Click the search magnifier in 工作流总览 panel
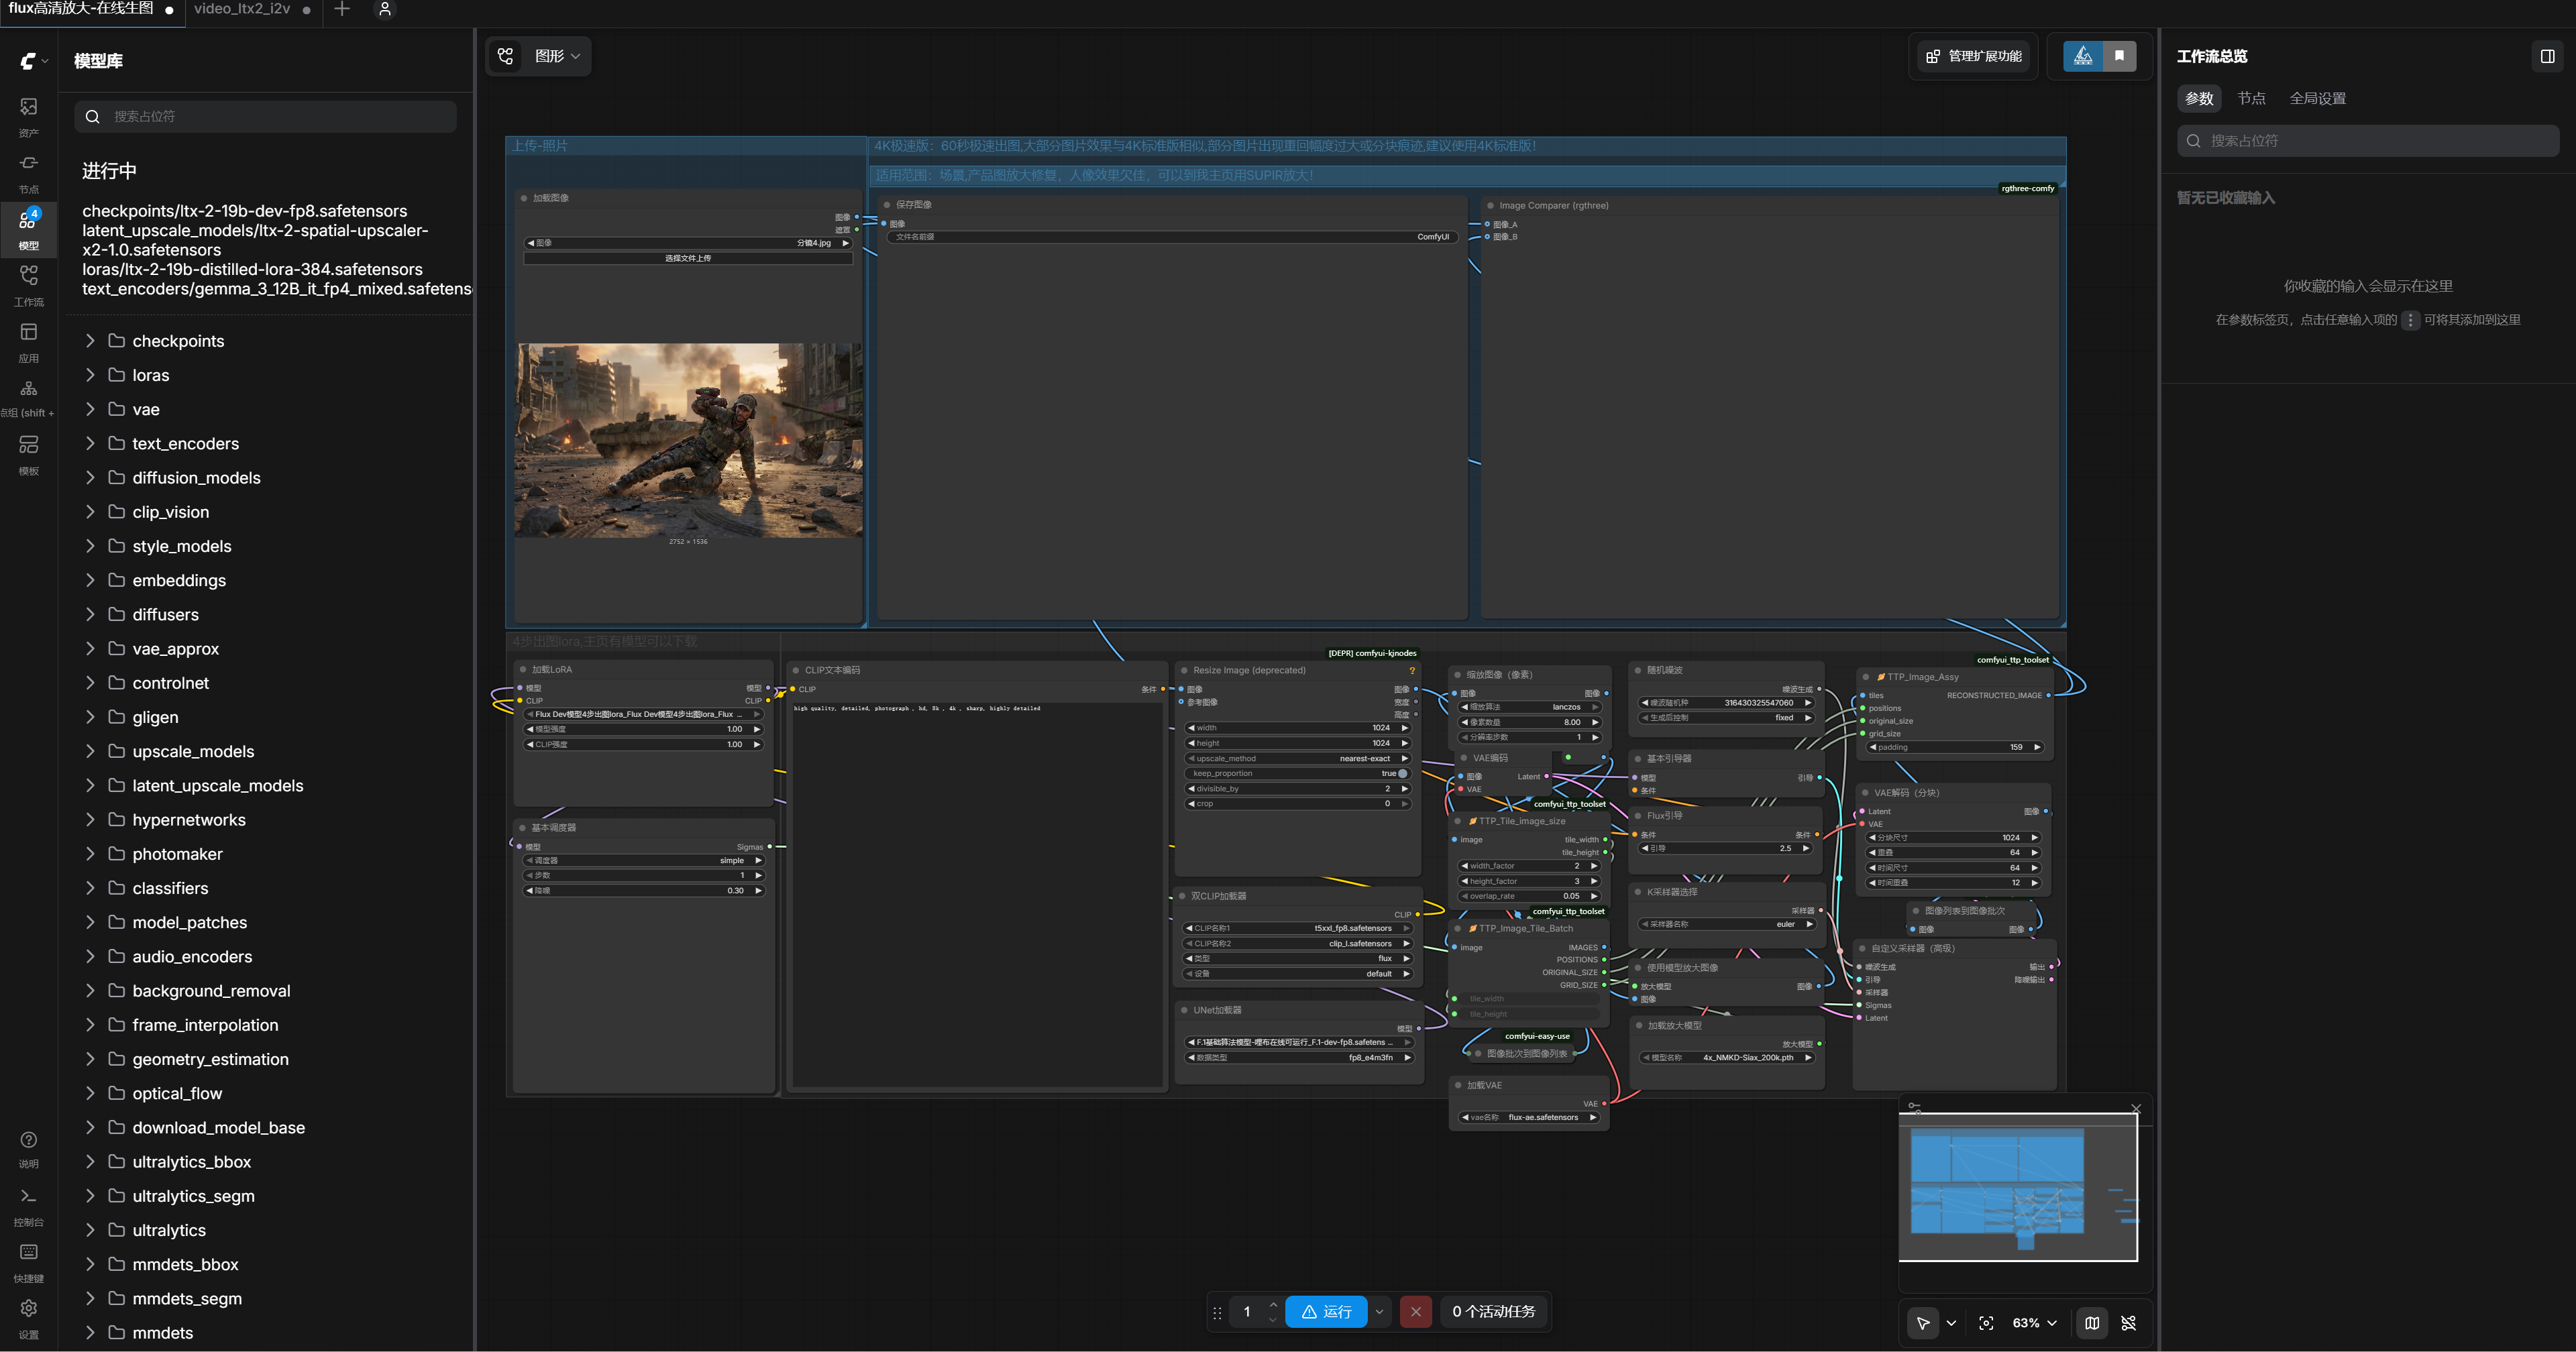The height and width of the screenshot is (1352, 2576). click(x=2193, y=141)
